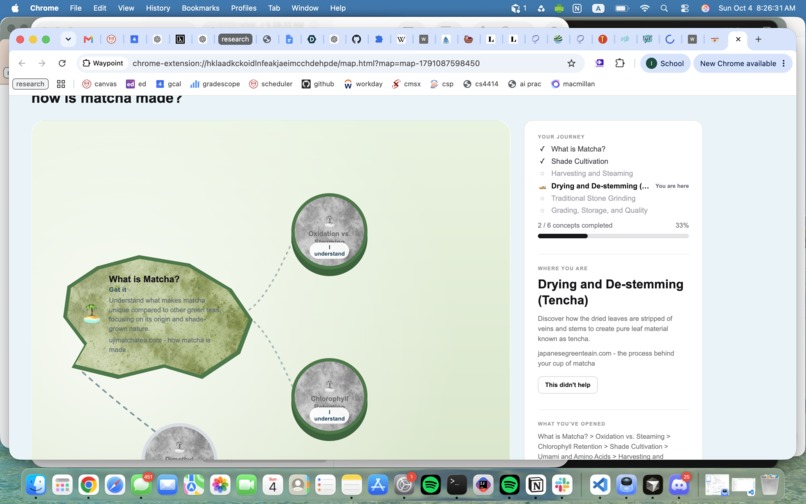The height and width of the screenshot is (504, 806).
Task: Click New Chrome available update button
Action: (x=742, y=63)
